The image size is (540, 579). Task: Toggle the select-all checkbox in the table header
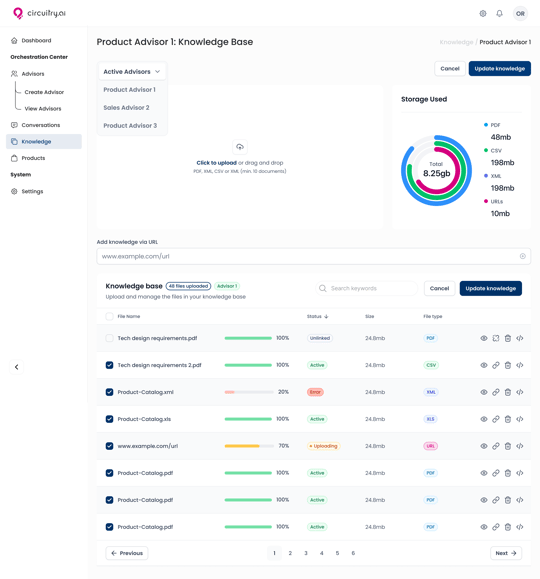coord(109,316)
